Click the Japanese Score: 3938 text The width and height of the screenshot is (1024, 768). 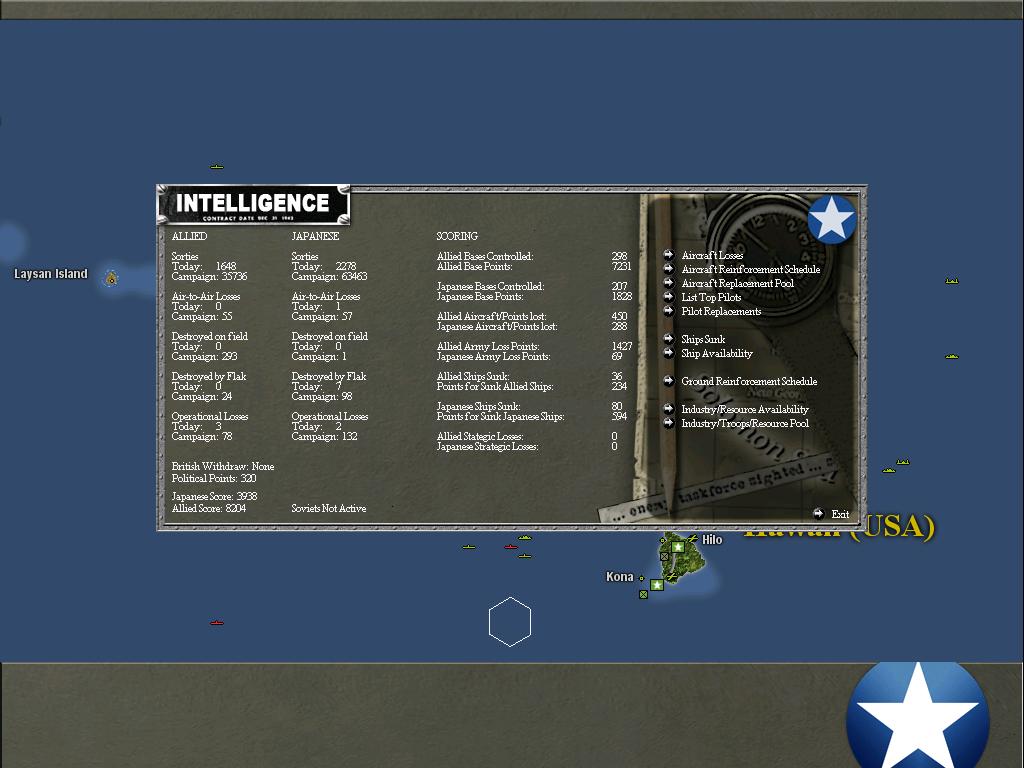coord(214,496)
